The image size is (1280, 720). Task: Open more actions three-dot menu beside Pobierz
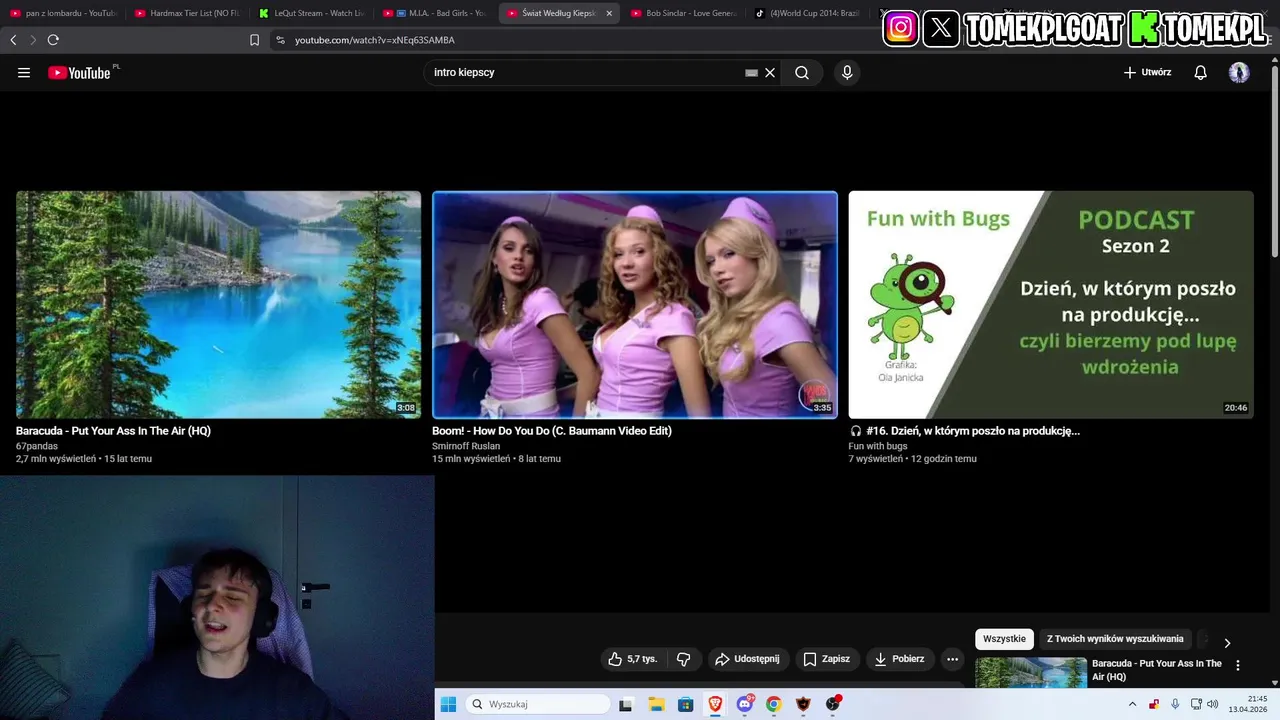pyautogui.click(x=952, y=659)
